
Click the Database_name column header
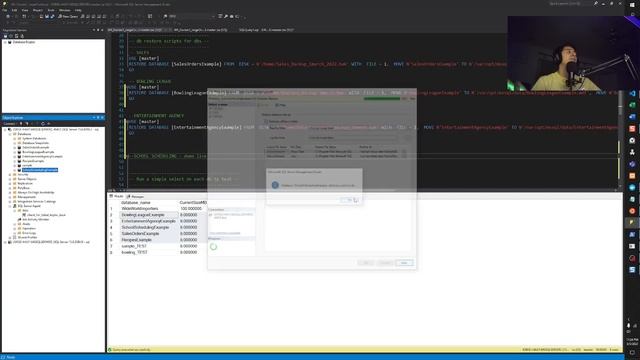point(136,202)
